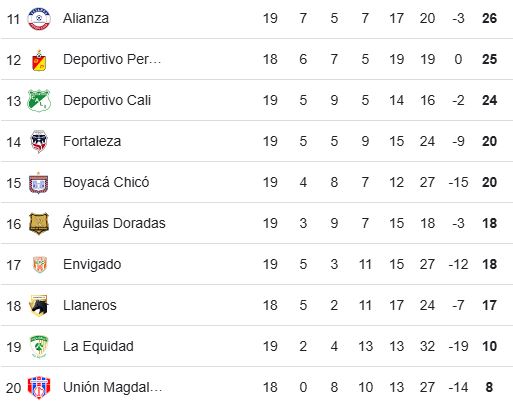
Task: Open the Alianza team name link
Action: (x=86, y=18)
